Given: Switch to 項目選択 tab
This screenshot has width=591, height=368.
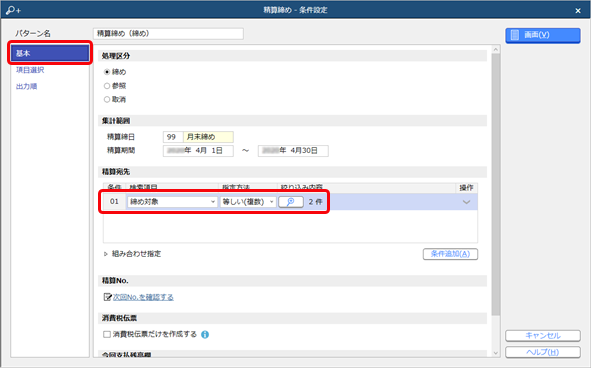Looking at the screenshot, I should (x=30, y=70).
